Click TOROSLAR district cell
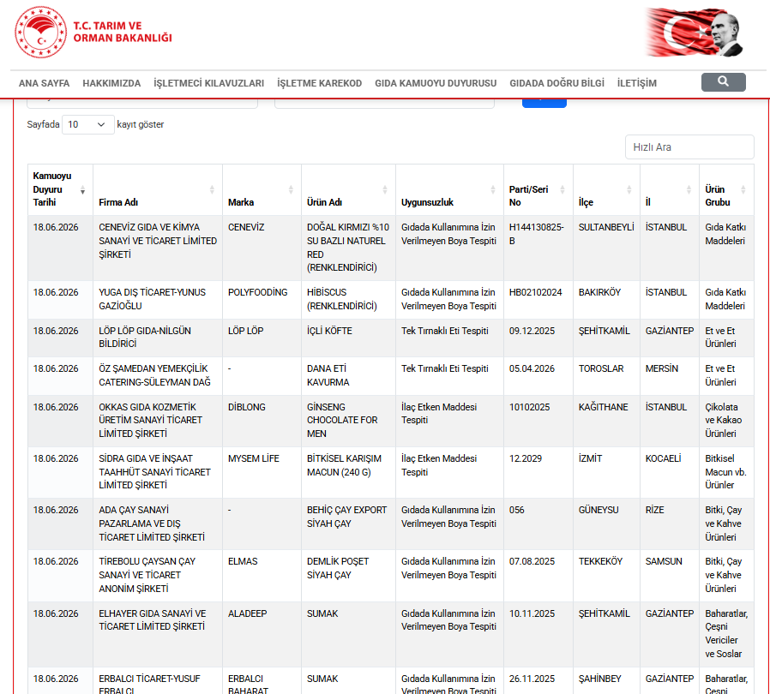Viewport: 770px width, 694px height. point(606,376)
